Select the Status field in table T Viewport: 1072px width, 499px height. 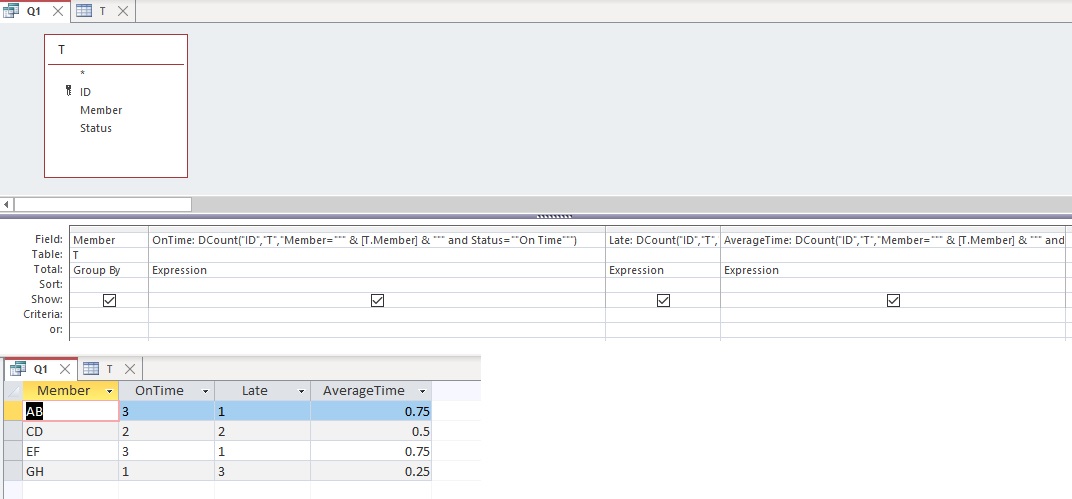pos(96,128)
